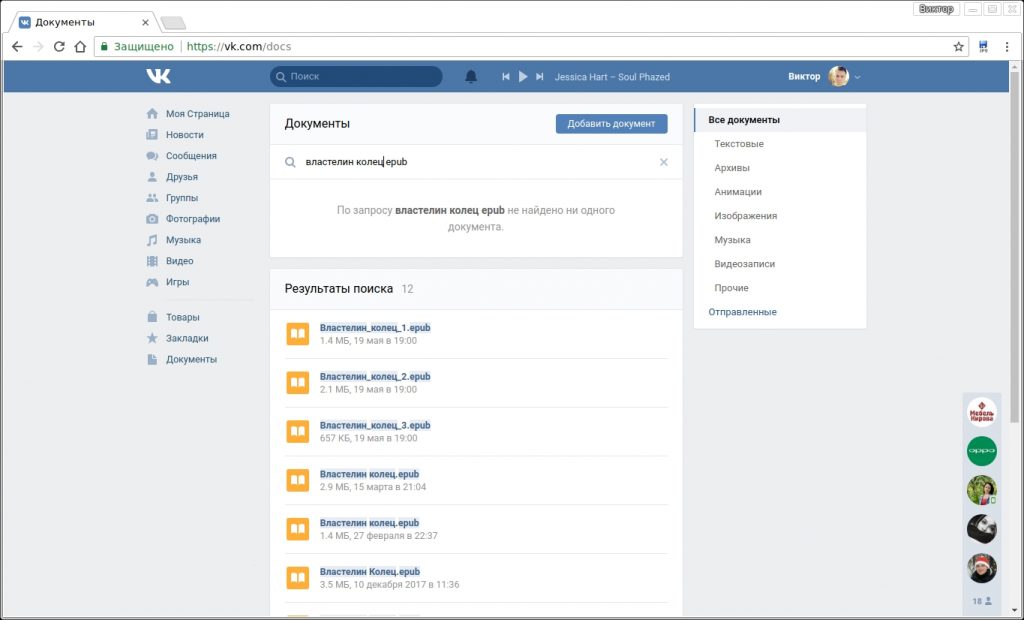The width and height of the screenshot is (1024, 620).
Task: Click epub icon of Властелин_колец_2.epub
Action: [x=298, y=383]
